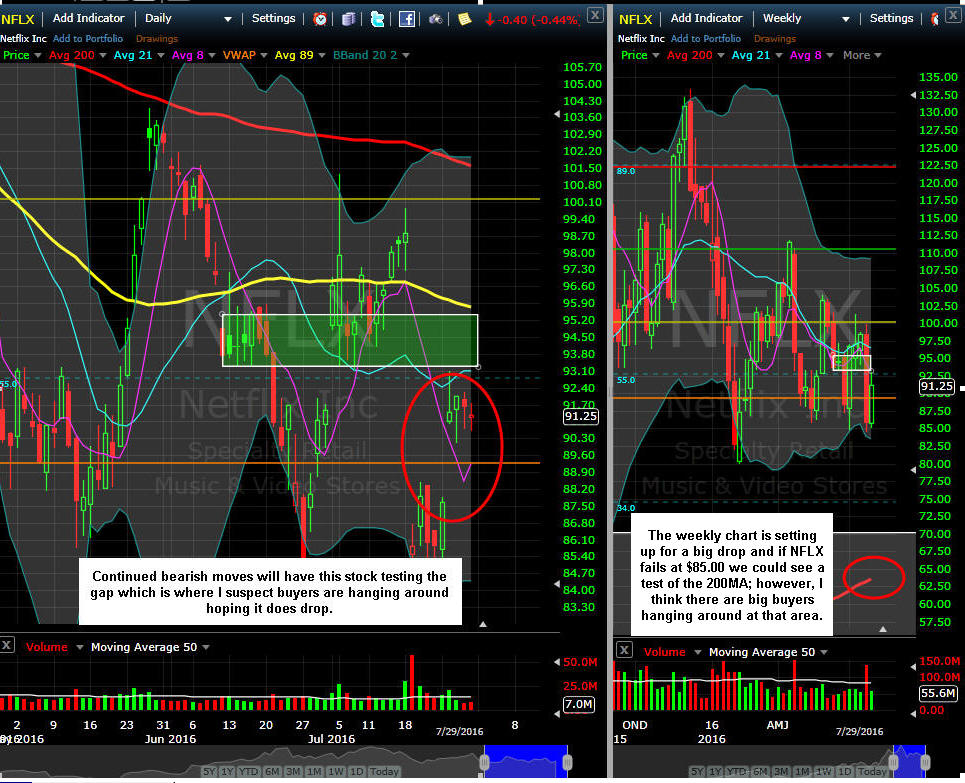Open the More indicators dropdown

click(x=862, y=55)
